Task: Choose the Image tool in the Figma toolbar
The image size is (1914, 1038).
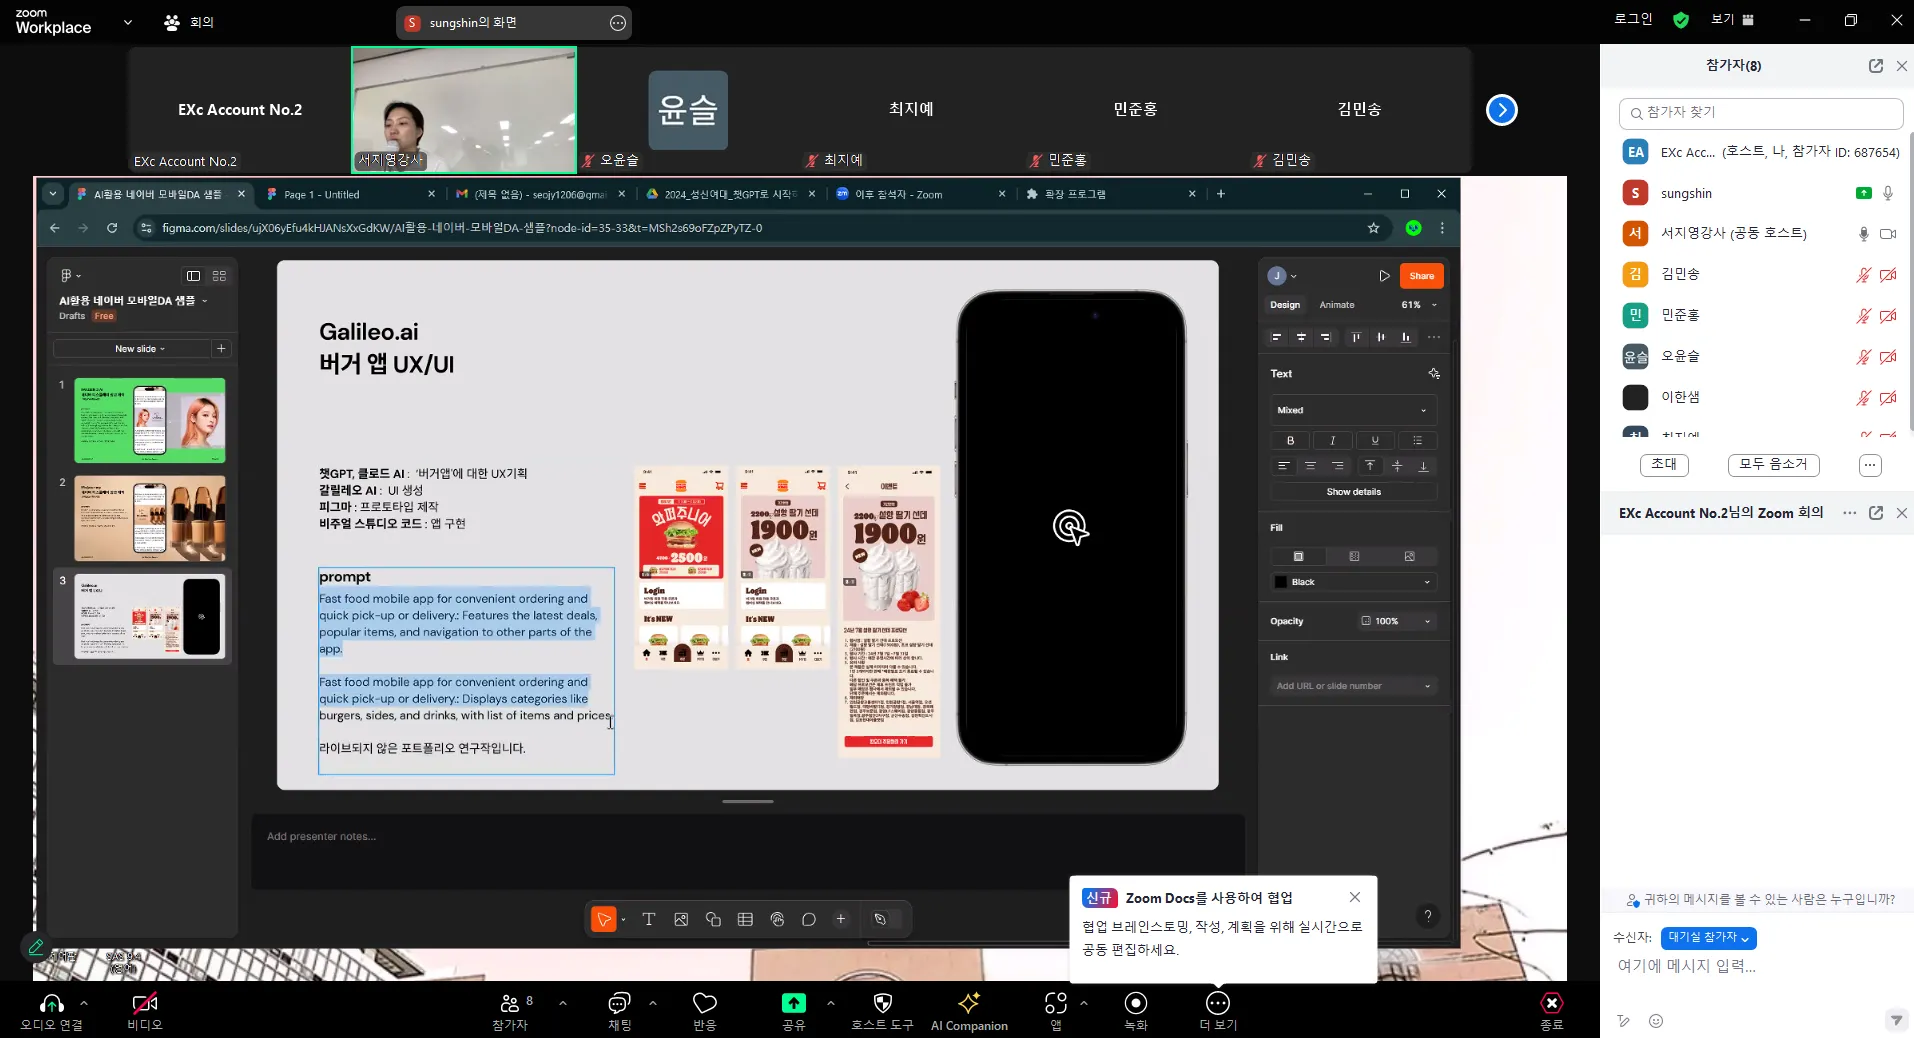Action: click(x=681, y=919)
